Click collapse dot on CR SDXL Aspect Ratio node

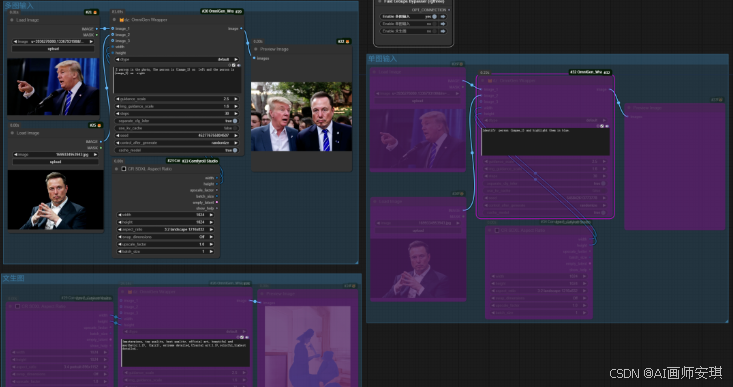(117, 169)
